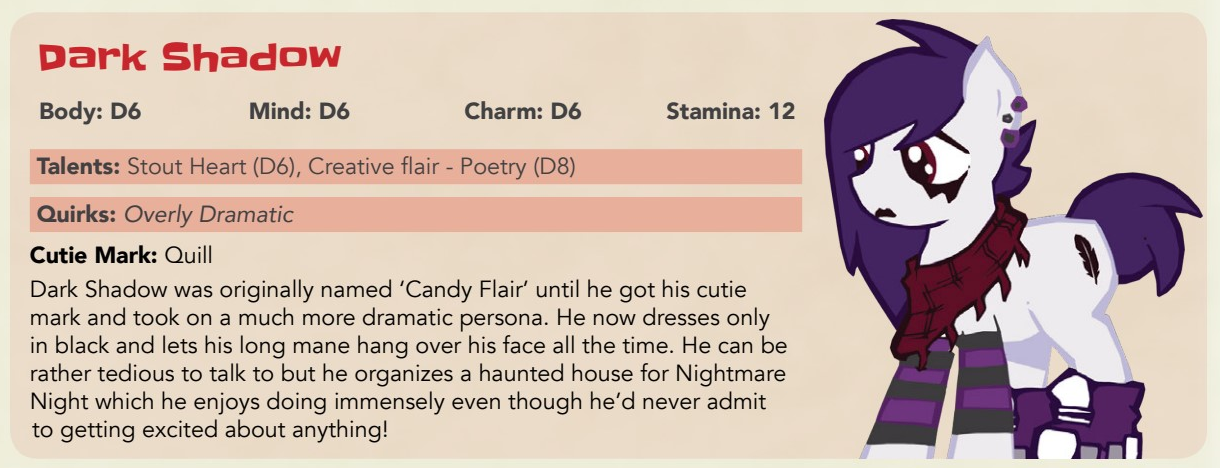Click the Stout Heart (D6) talent
Screen dimensions: 1220x468
coord(211,166)
